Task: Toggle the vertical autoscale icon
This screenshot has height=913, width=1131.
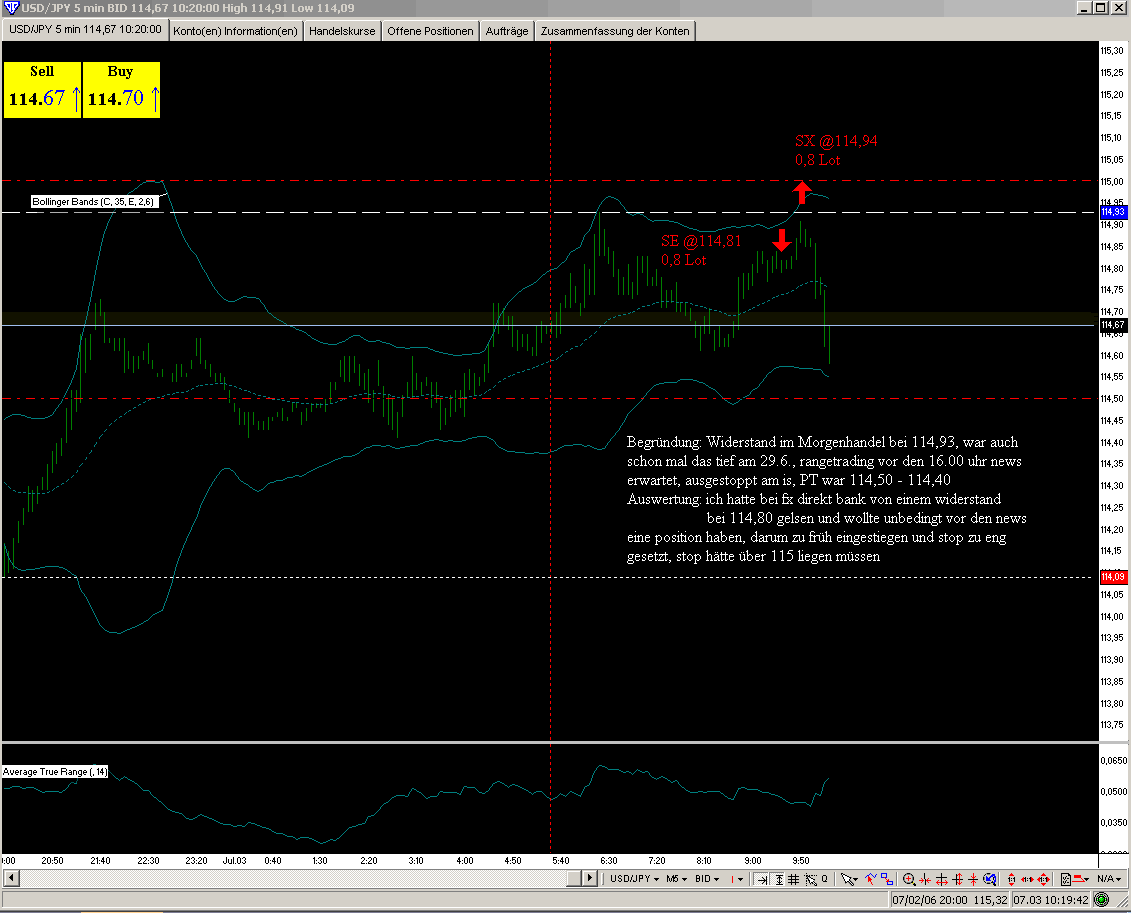Action: (777, 879)
